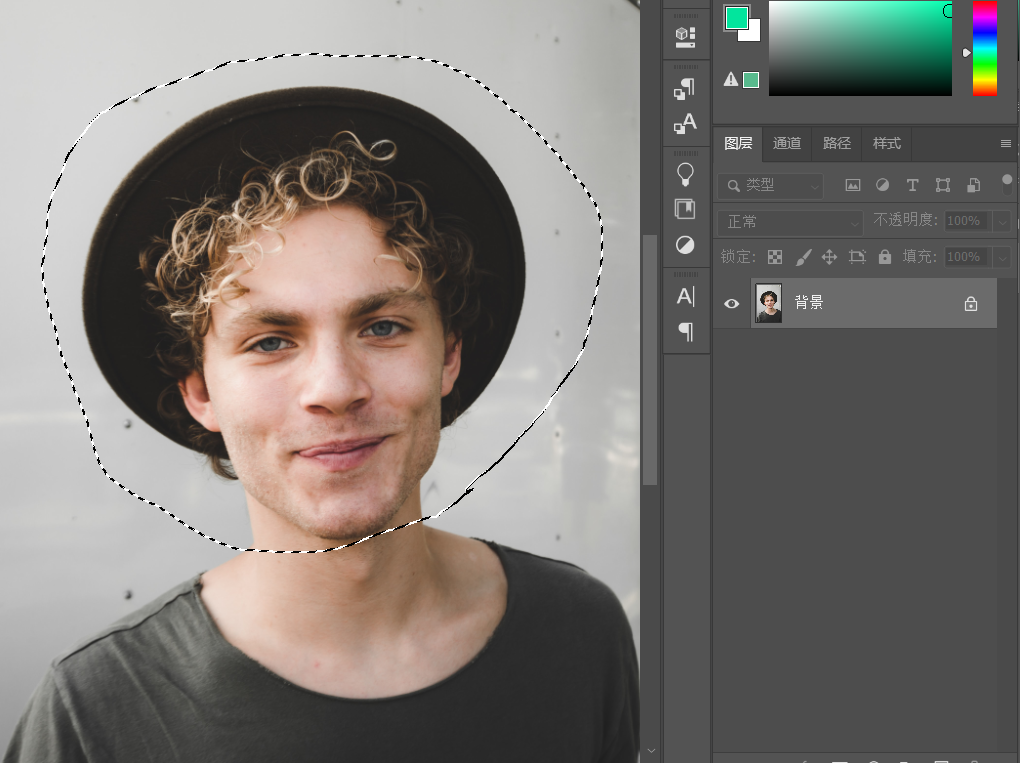Open the Character panel icon
The width and height of the screenshot is (1020, 763).
click(686, 297)
